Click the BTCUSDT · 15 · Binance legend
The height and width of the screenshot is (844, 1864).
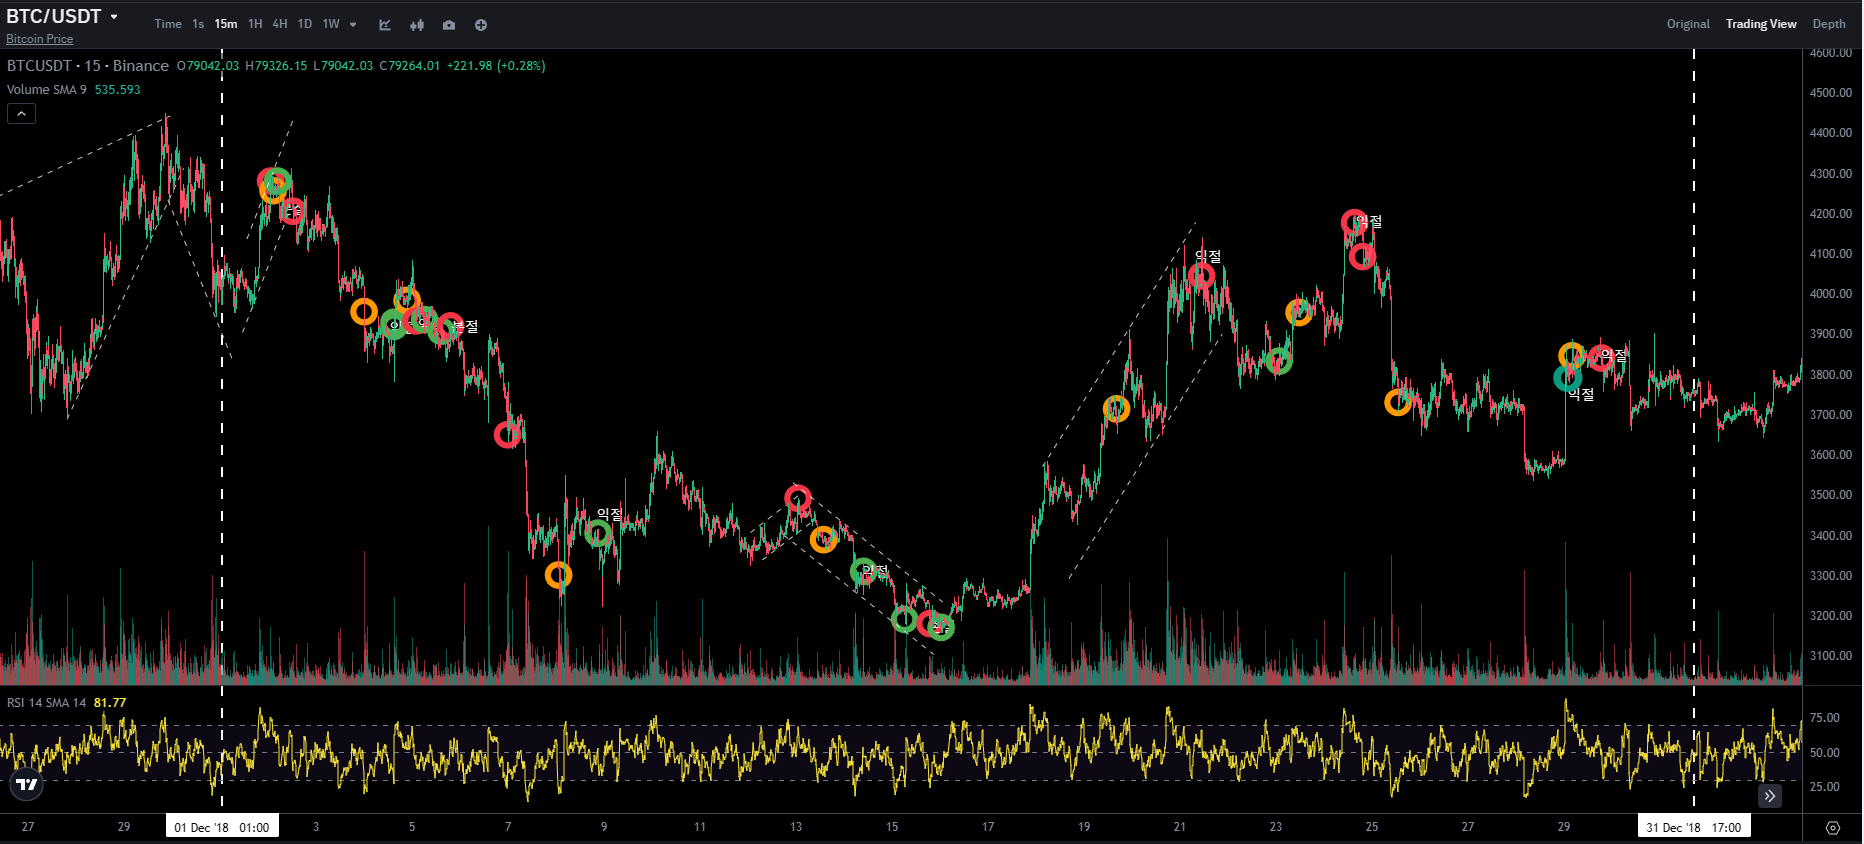click(88, 66)
